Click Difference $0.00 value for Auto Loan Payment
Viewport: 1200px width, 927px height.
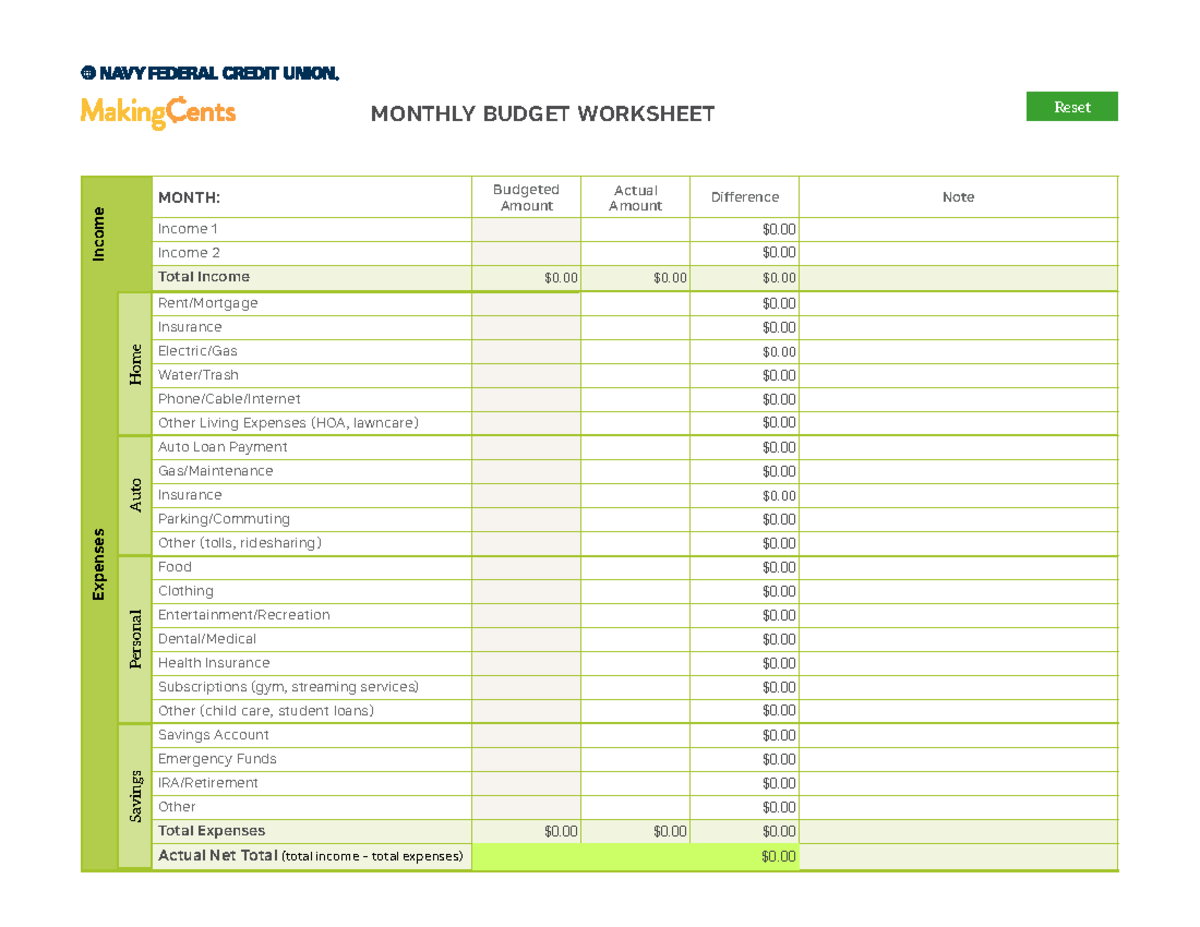point(778,447)
